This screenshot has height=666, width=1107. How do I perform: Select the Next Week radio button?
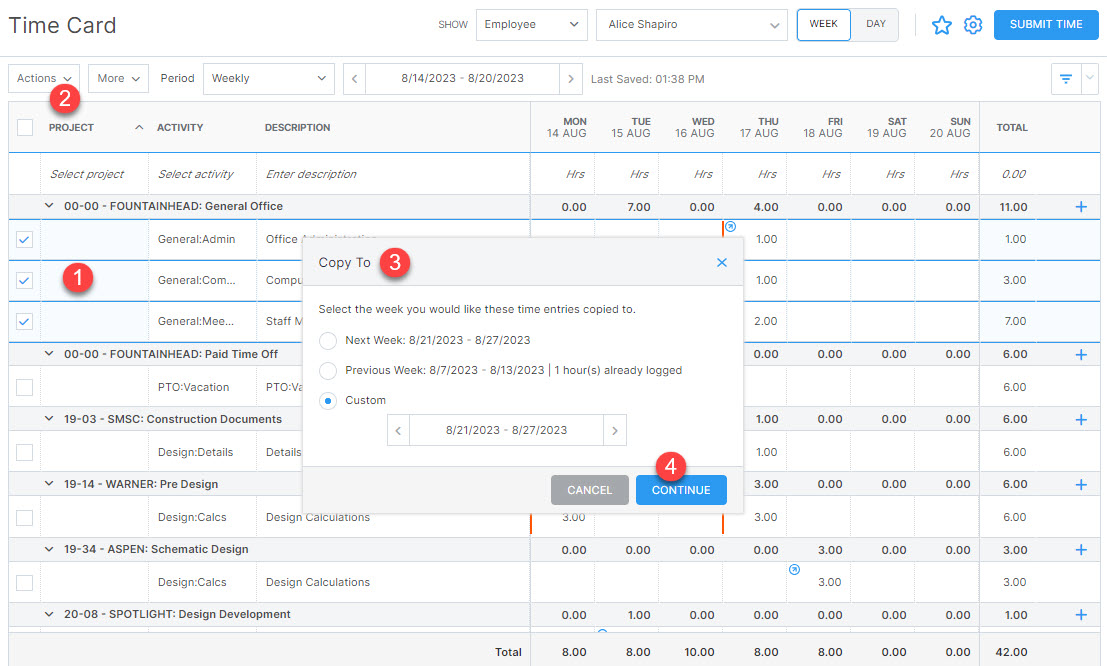[x=327, y=340]
